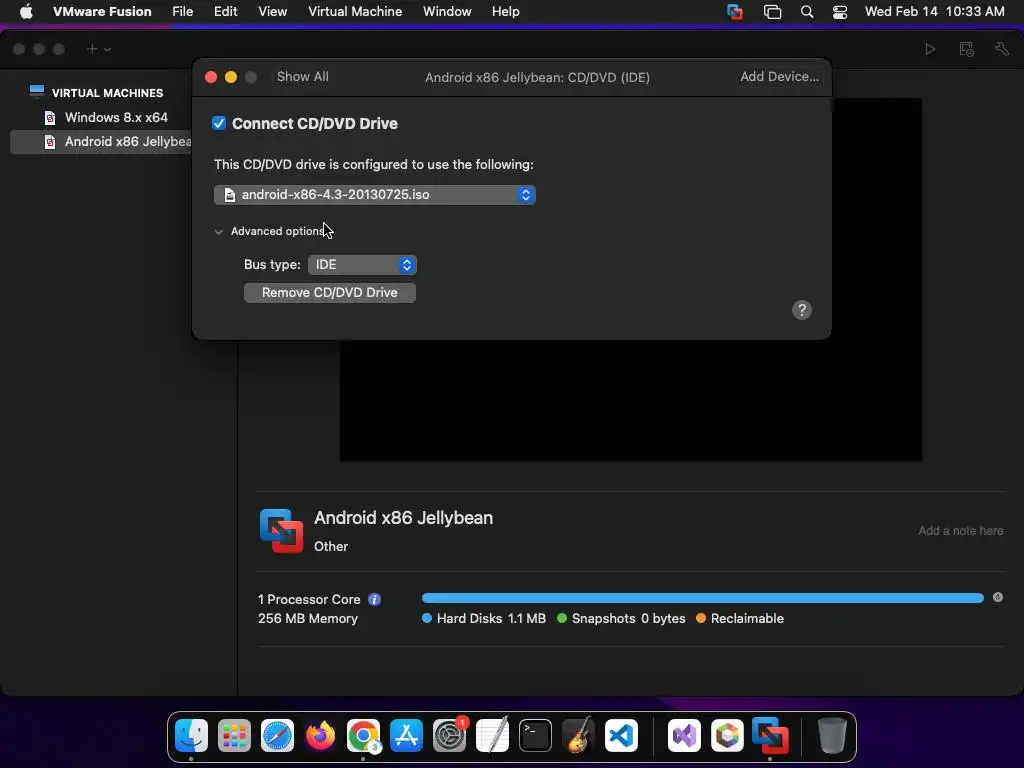Click the disk usage bar

[x=703, y=598]
